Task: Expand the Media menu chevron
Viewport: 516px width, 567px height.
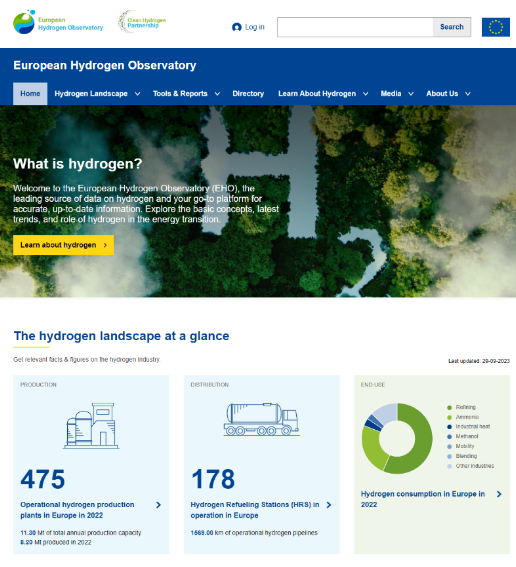Action: click(411, 94)
